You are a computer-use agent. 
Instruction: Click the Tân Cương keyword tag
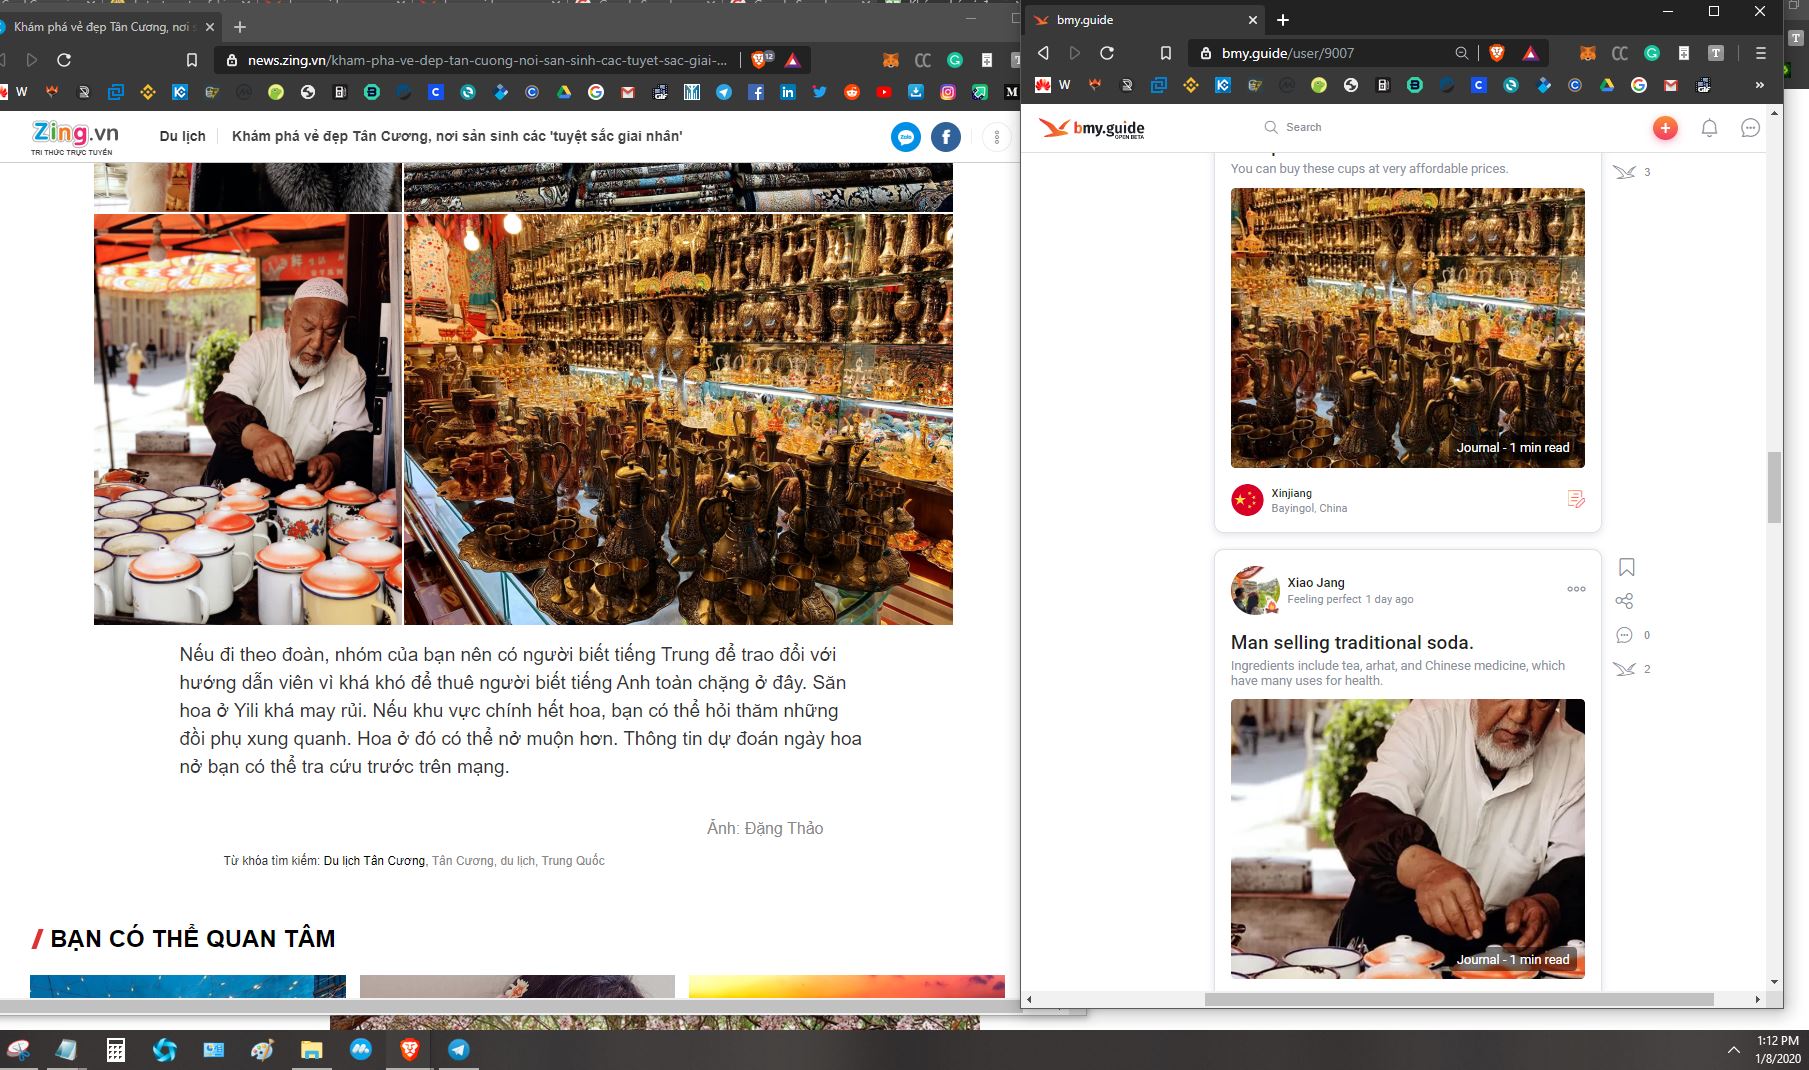pyautogui.click(x=462, y=861)
